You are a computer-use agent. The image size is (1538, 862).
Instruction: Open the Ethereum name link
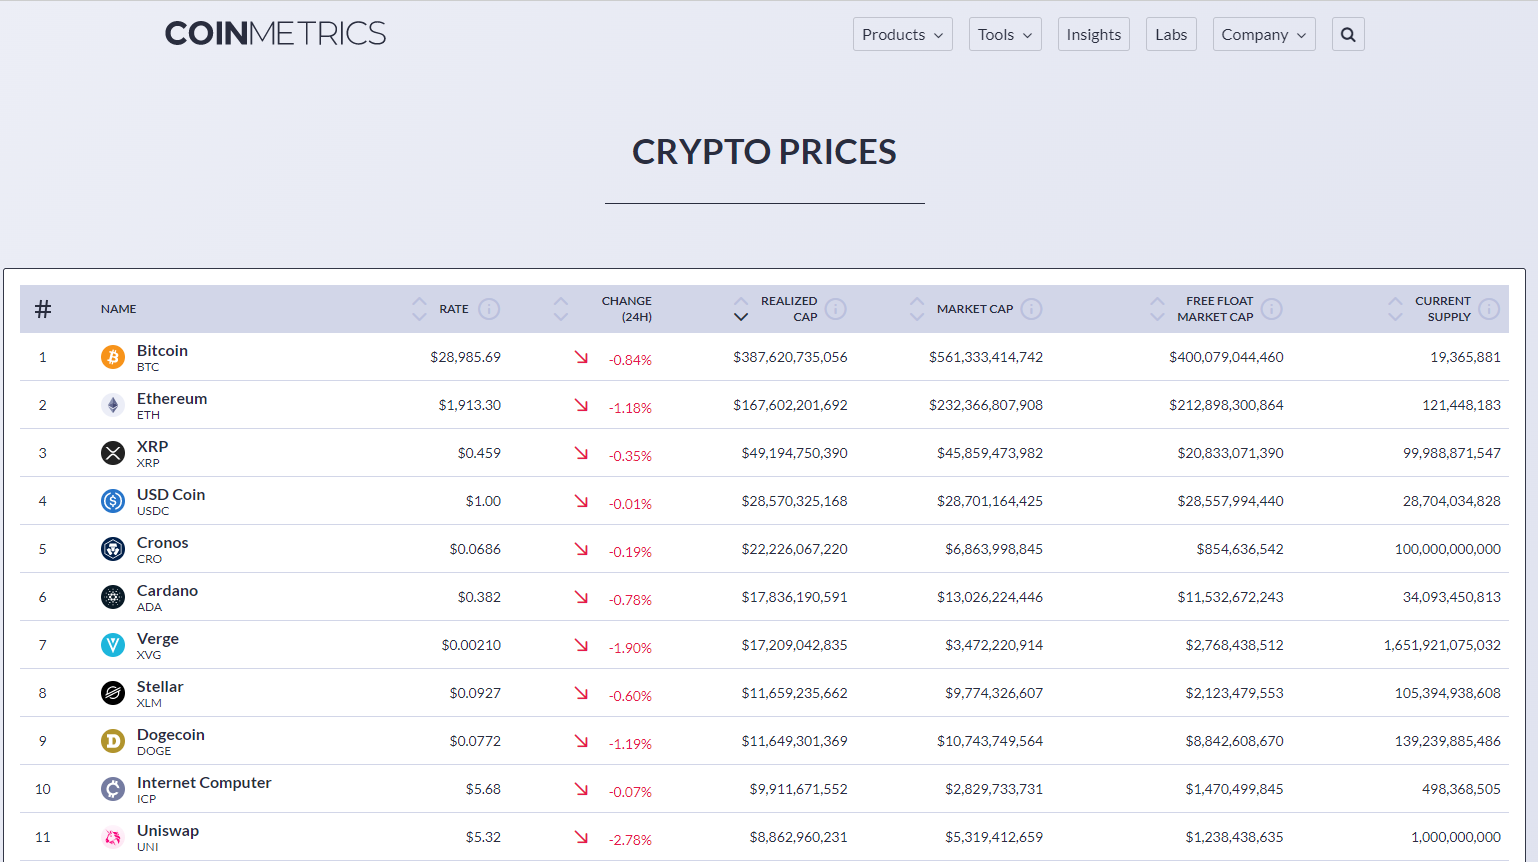coord(172,399)
